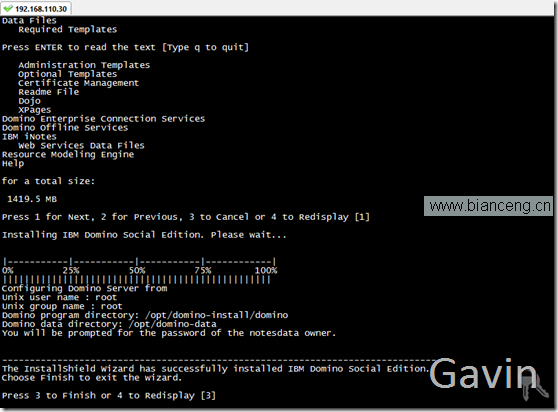Click the 'Resource Modeling Engine' entry
Image resolution: width=558 pixels, height=412 pixels.
coord(68,154)
